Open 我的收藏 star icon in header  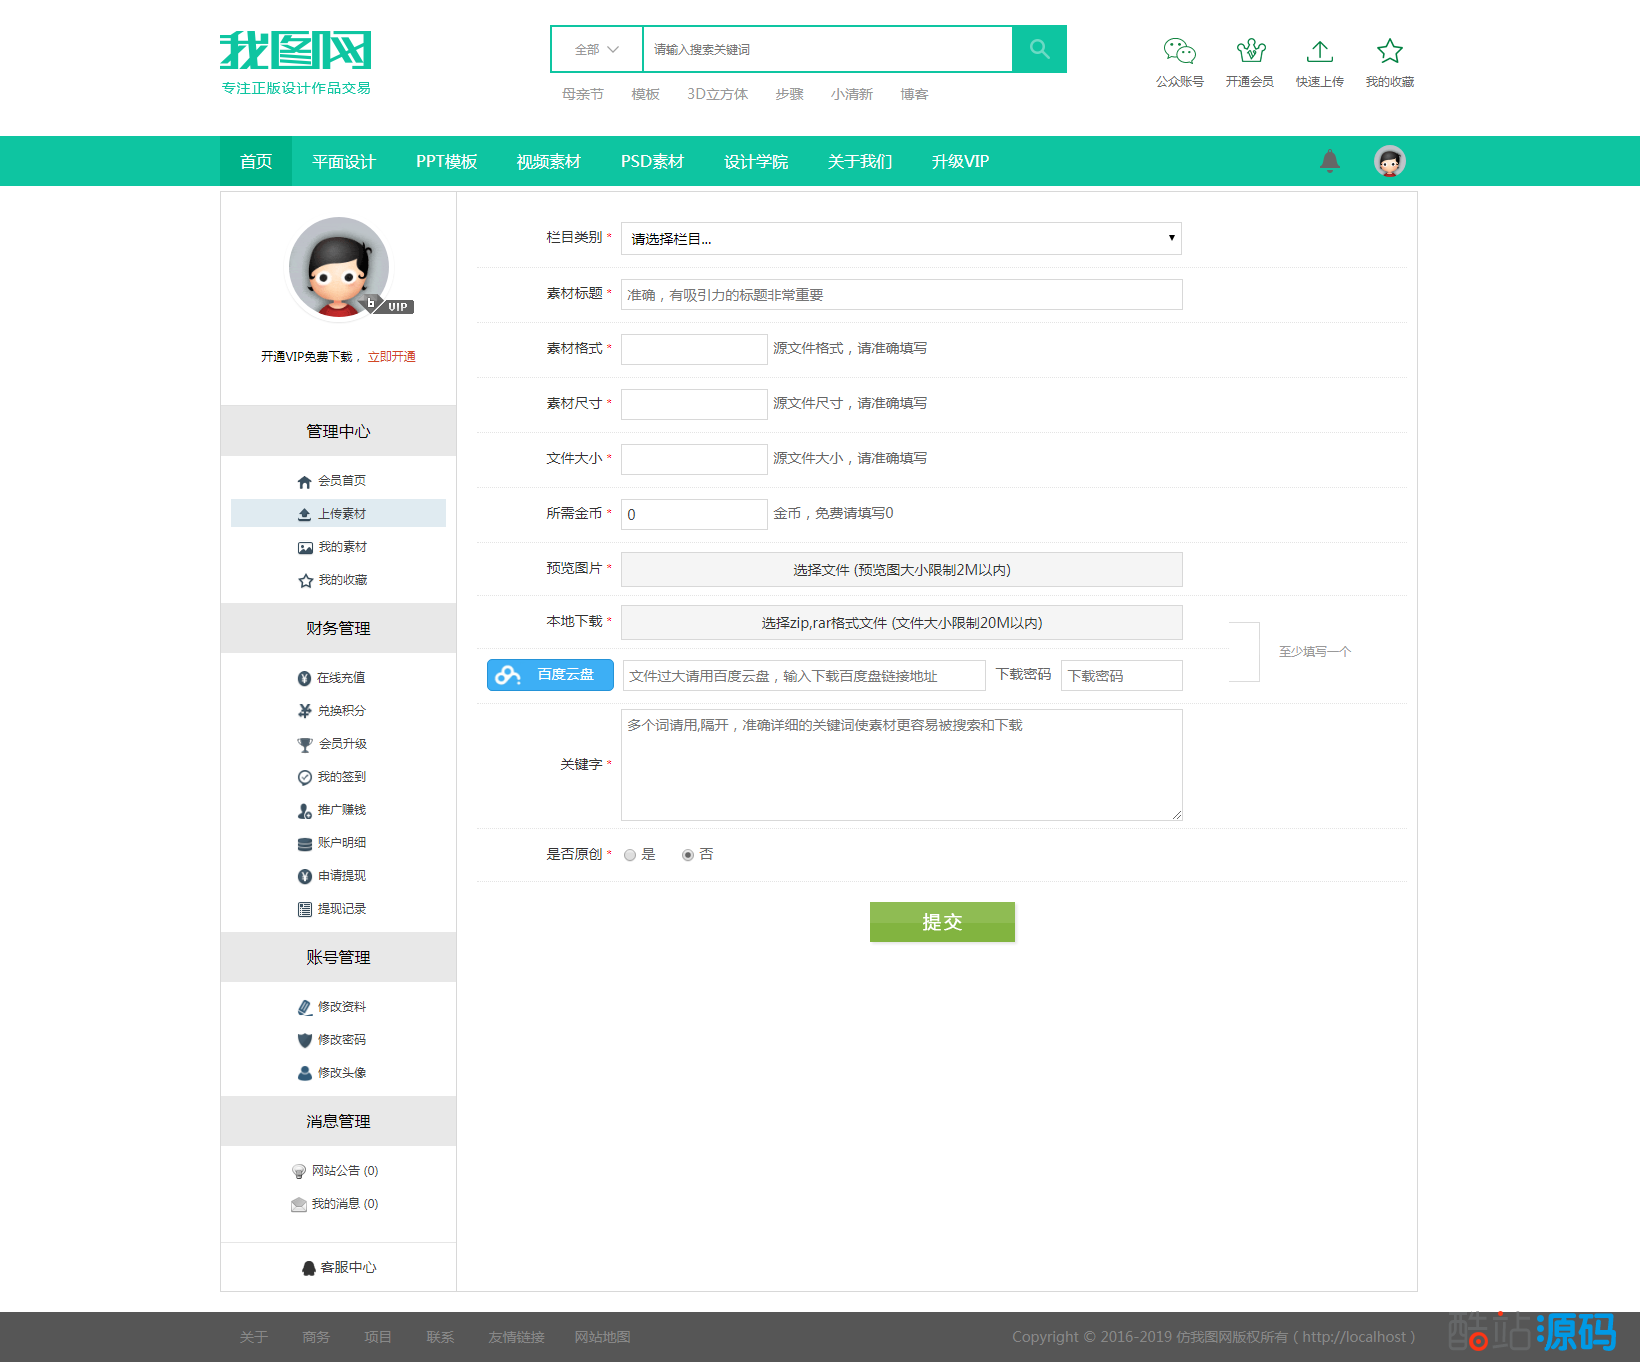tap(1389, 51)
